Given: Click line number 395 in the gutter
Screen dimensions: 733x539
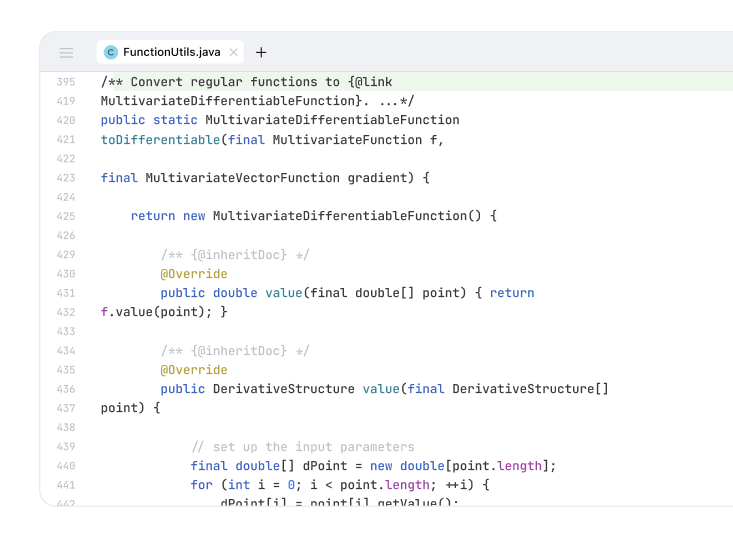Looking at the screenshot, I should click(x=66, y=82).
